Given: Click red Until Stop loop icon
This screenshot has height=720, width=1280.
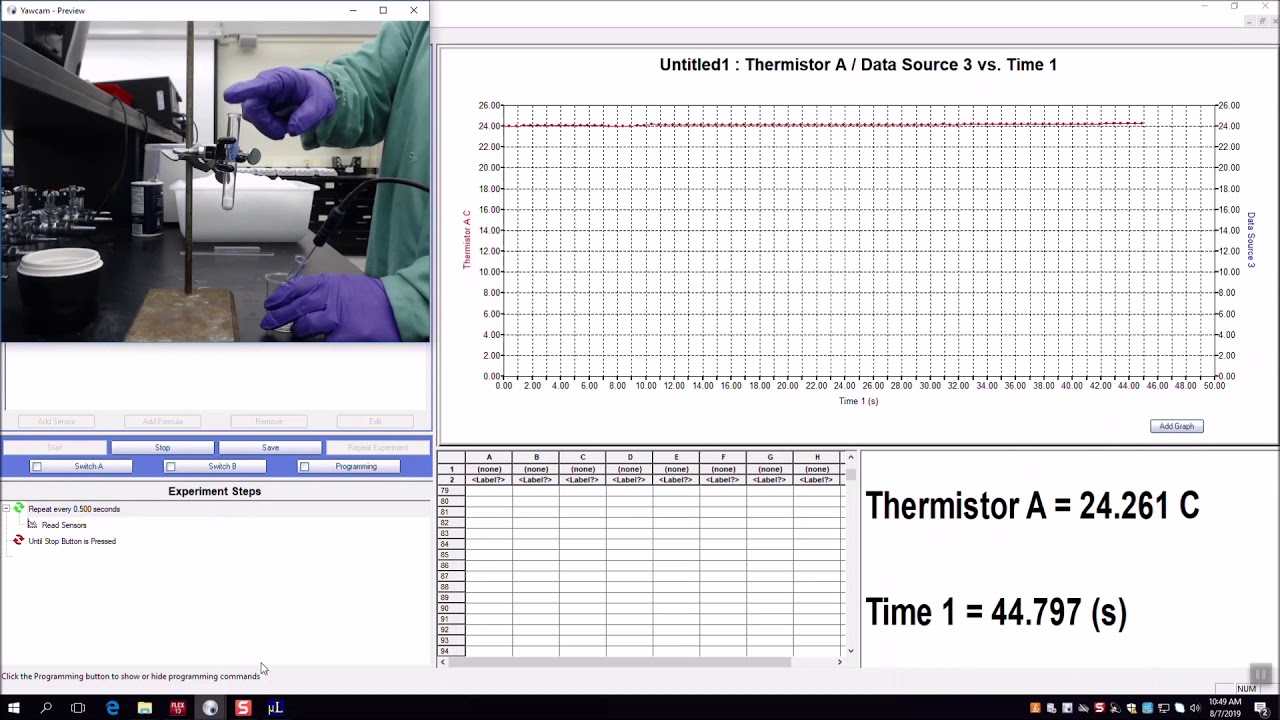Looking at the screenshot, I should 18,540.
